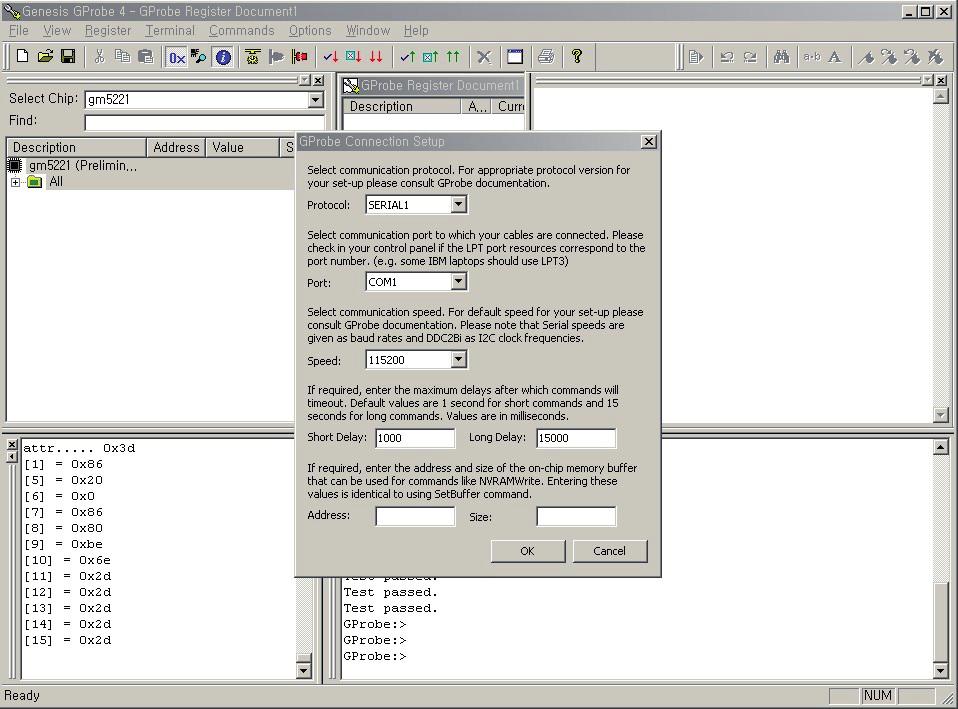
Task: Expand the All folder tree node
Action: [x=15, y=182]
